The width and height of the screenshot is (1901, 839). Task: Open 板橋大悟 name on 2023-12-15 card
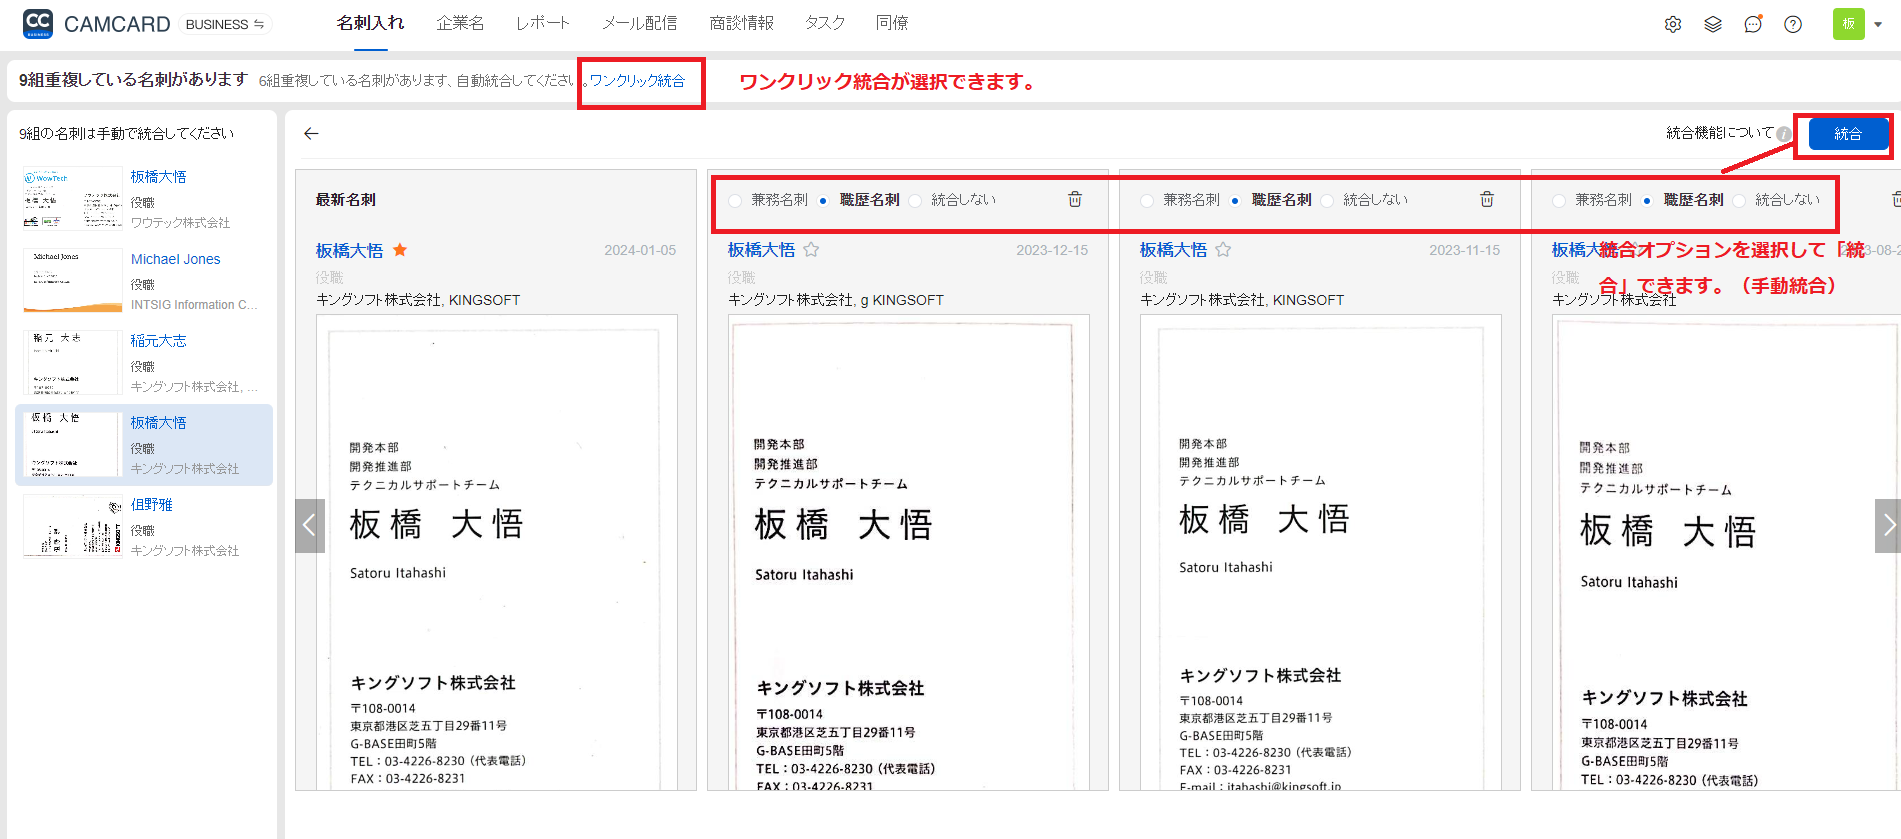click(x=761, y=250)
